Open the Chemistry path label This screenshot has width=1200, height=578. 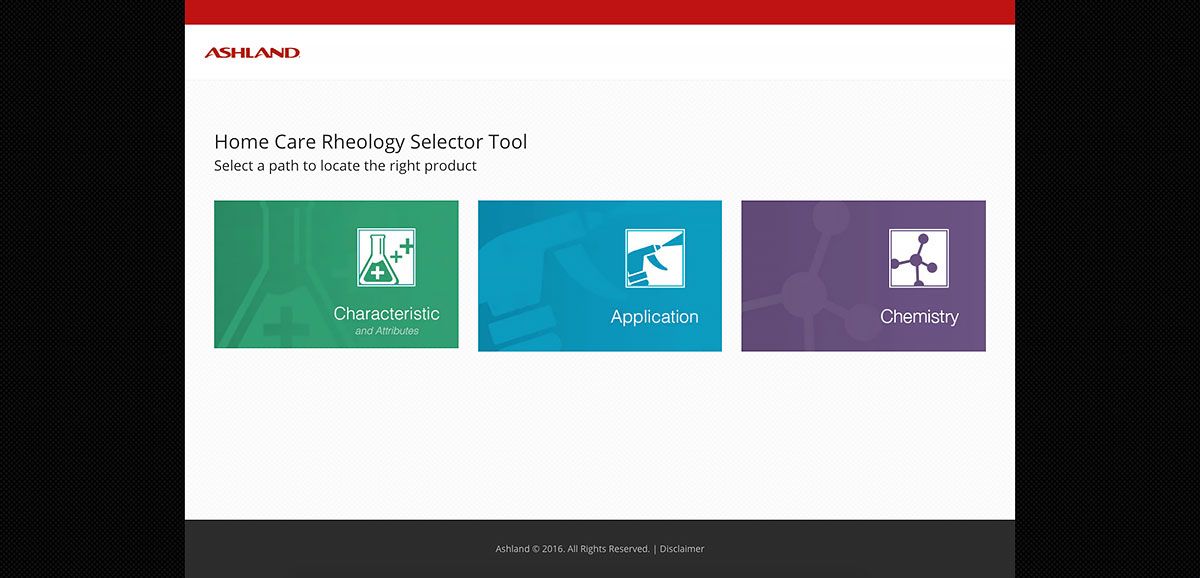click(918, 317)
